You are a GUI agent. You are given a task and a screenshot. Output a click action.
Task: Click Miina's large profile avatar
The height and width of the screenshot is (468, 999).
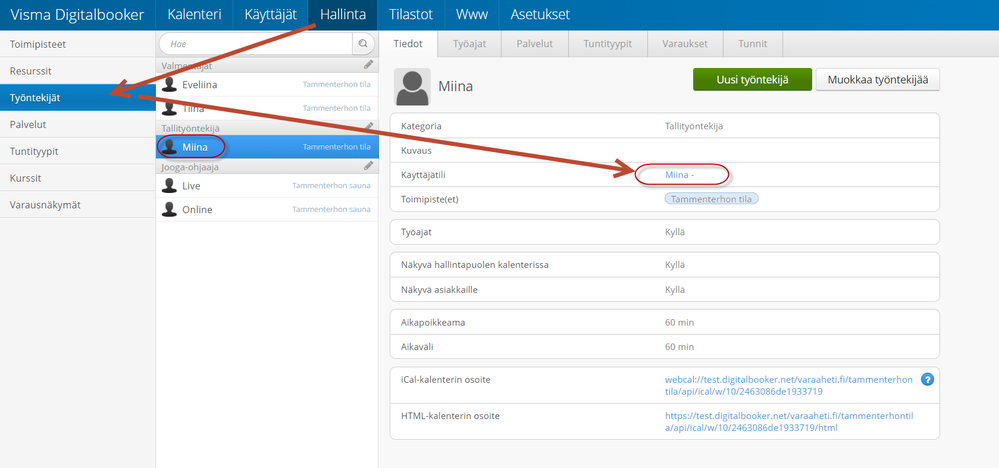pos(412,87)
